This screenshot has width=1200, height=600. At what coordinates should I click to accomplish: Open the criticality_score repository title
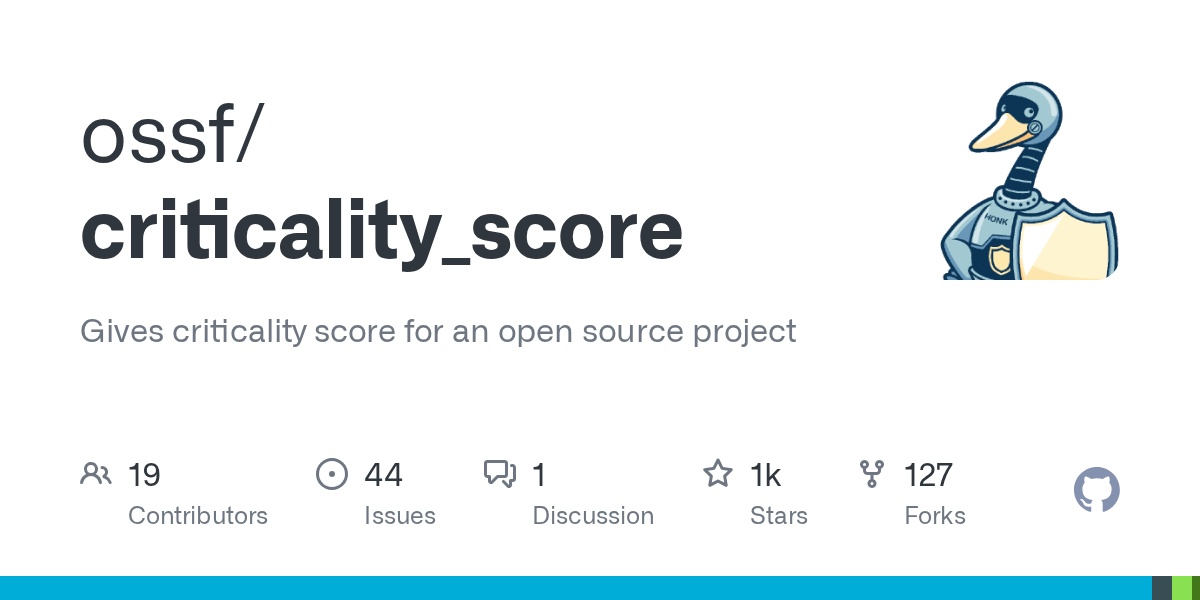coord(382,230)
